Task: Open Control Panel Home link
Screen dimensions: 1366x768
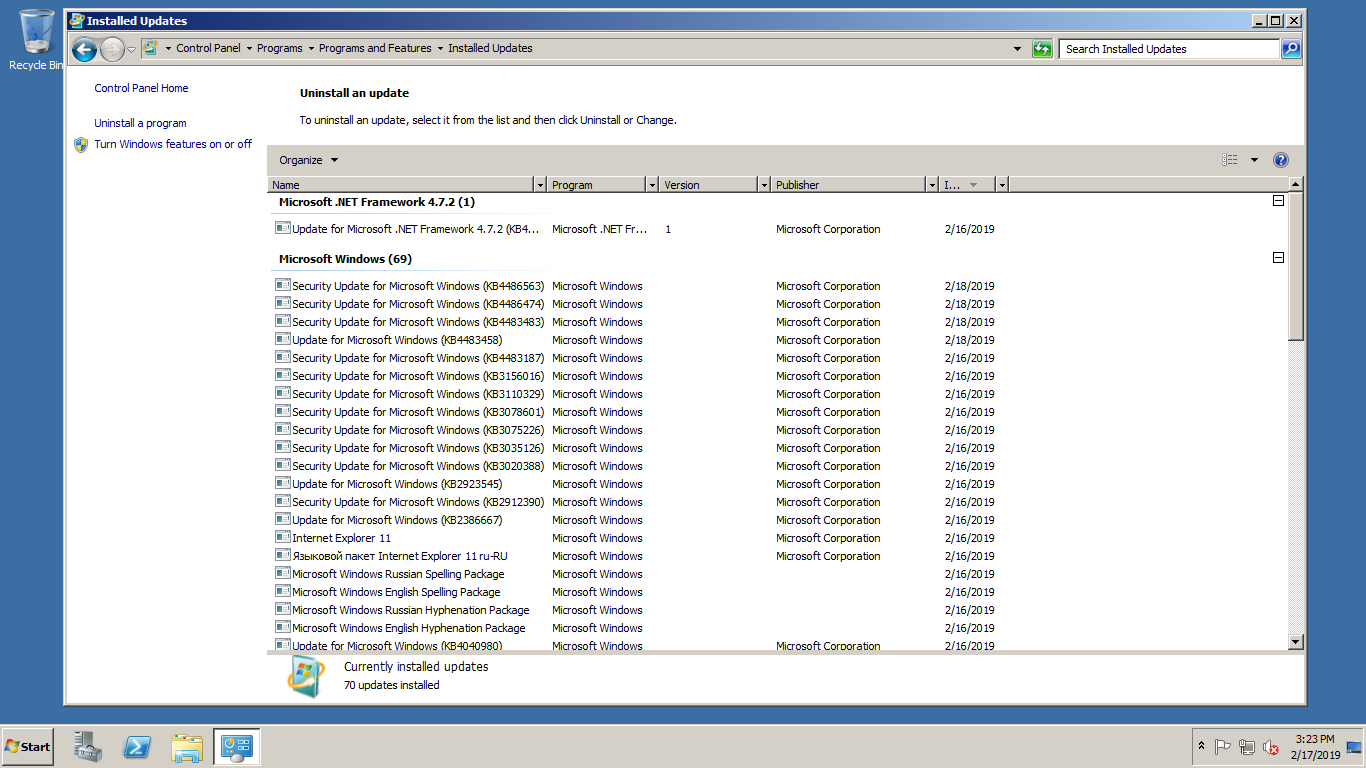Action: click(x=141, y=88)
